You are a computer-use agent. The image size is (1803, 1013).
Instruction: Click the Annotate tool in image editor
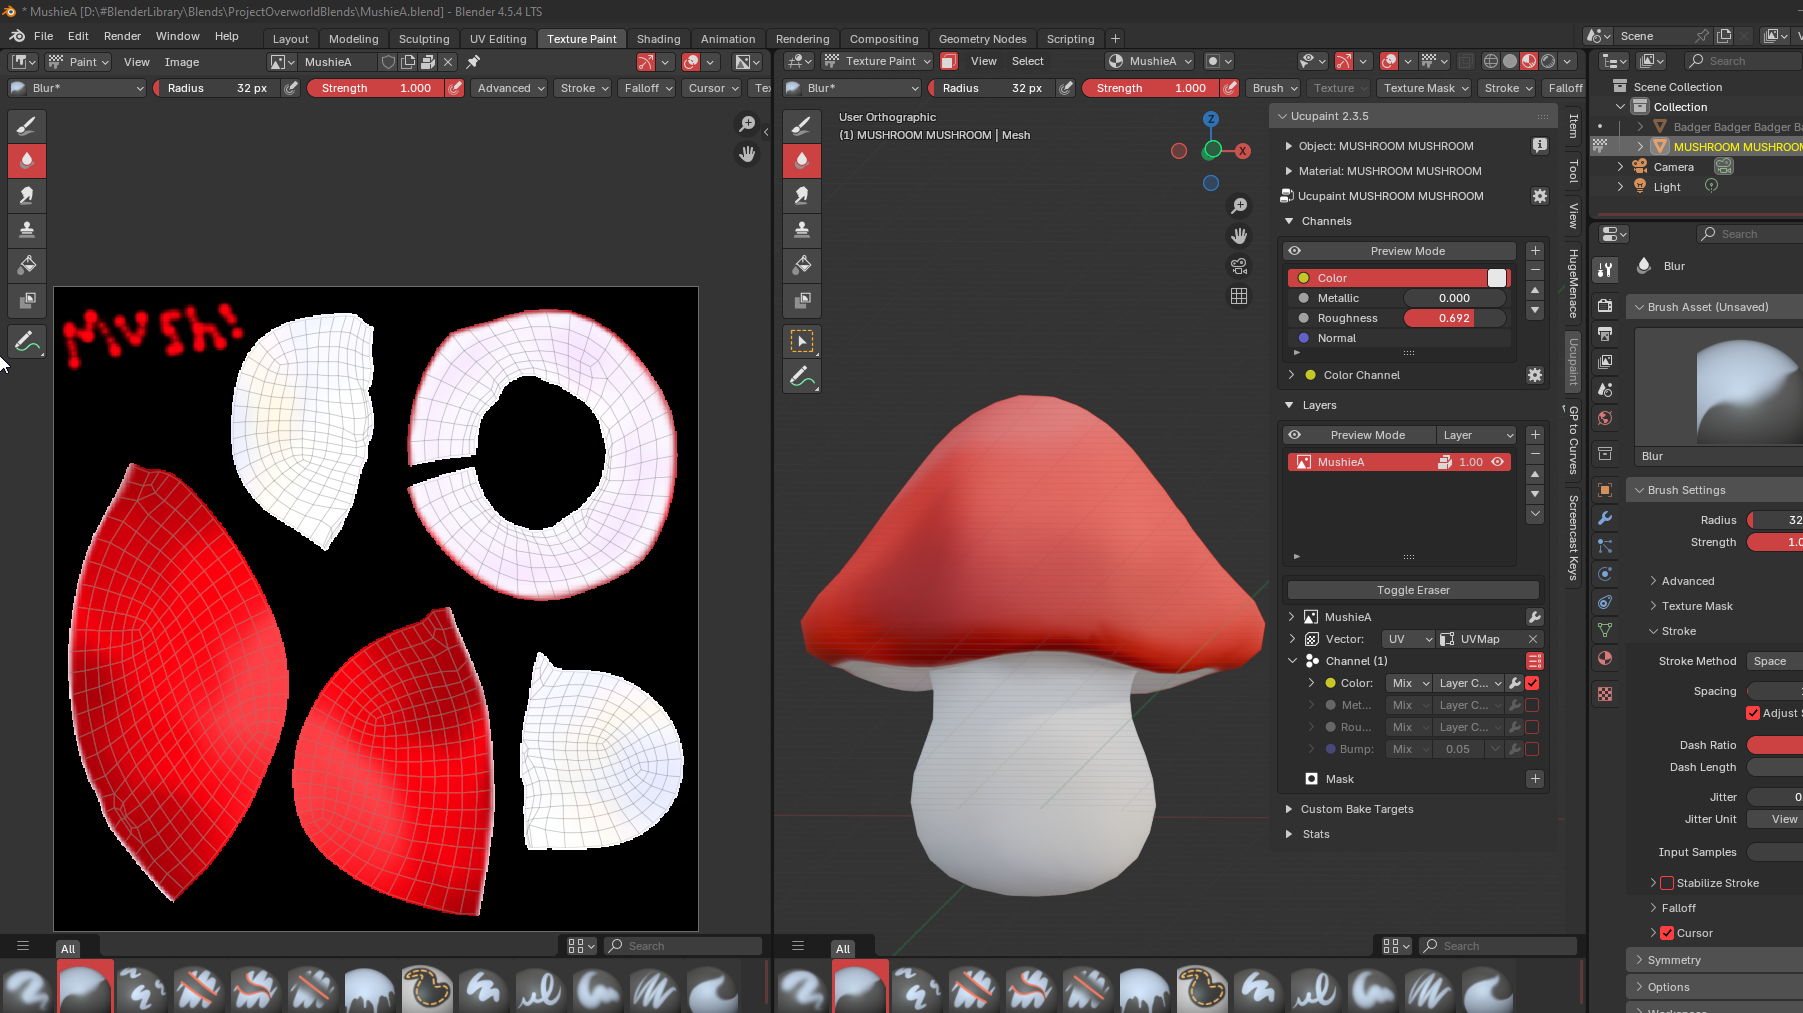coord(27,342)
